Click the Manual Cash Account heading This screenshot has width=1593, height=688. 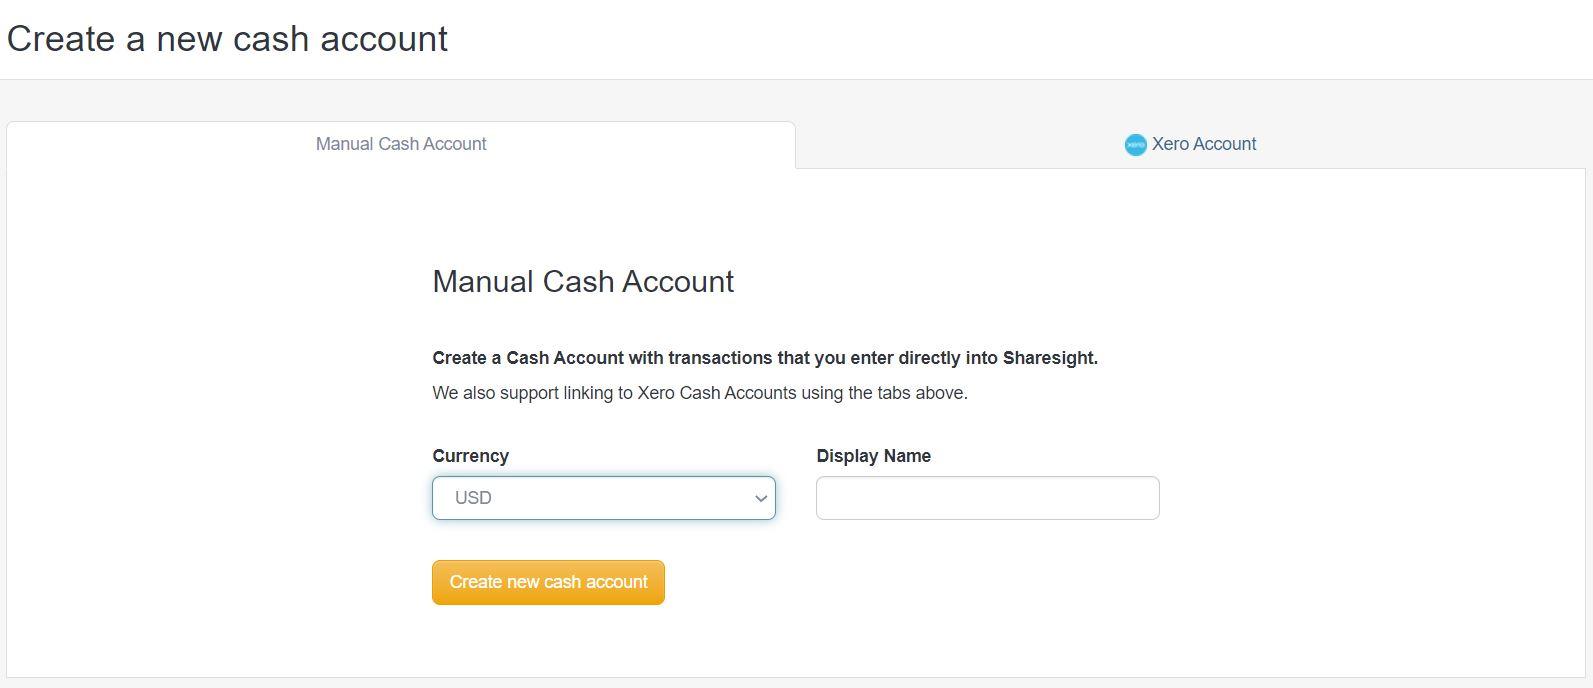(x=583, y=281)
